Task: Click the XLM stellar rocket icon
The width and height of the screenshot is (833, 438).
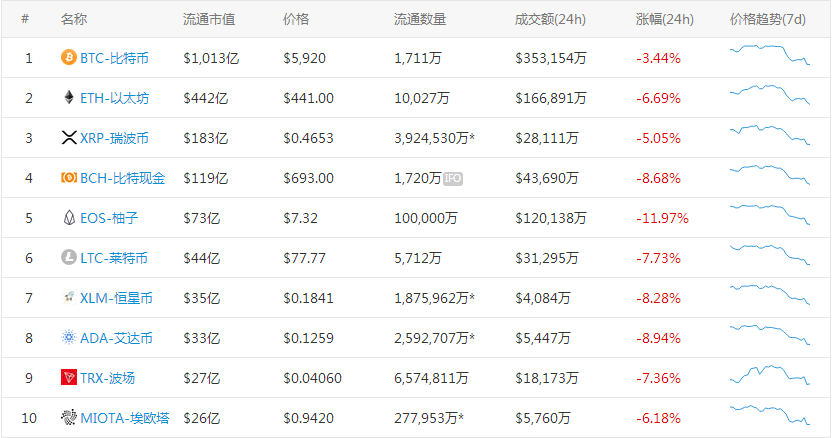Action: click(x=69, y=297)
